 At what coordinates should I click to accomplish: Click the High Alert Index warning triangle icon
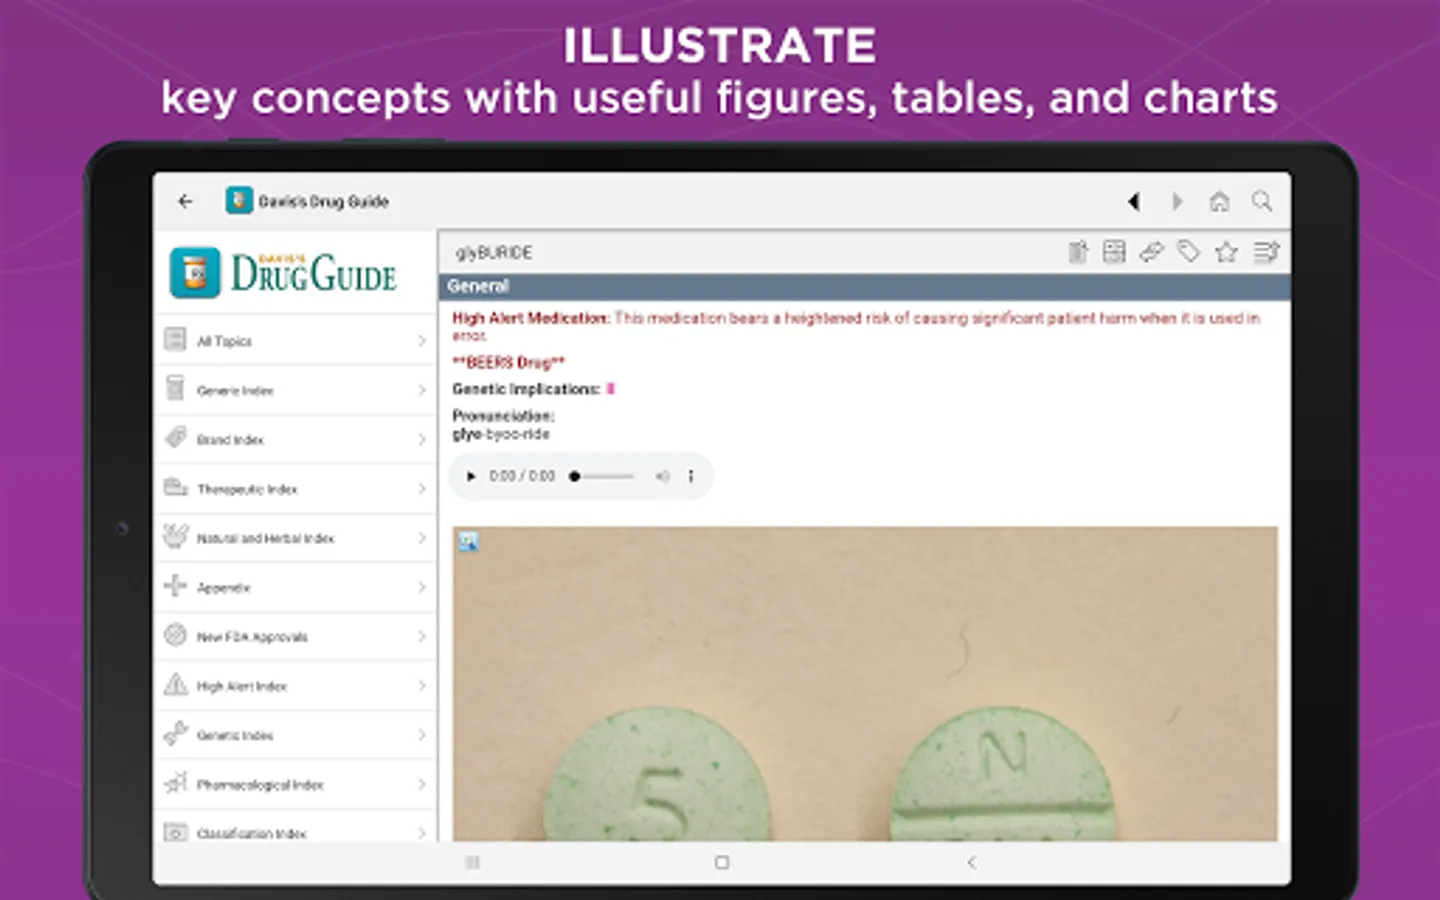tap(175, 684)
